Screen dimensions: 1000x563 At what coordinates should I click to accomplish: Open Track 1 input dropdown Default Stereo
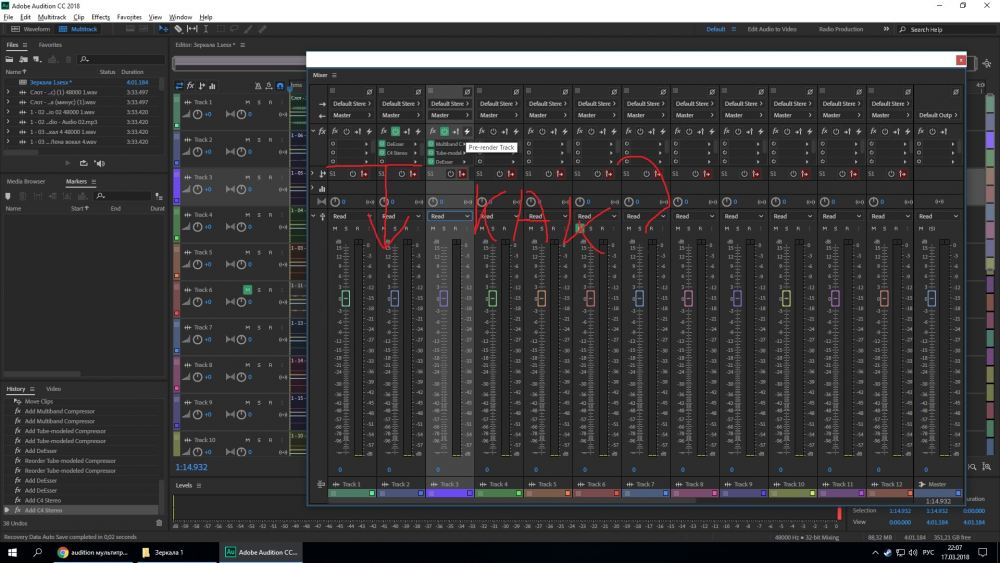351,103
